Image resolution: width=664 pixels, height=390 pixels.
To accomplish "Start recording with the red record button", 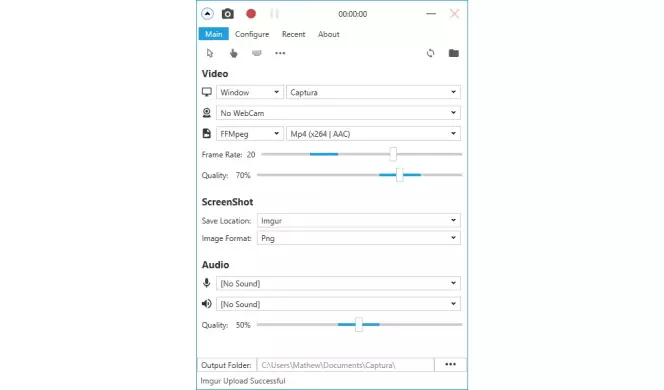I will [x=251, y=14].
